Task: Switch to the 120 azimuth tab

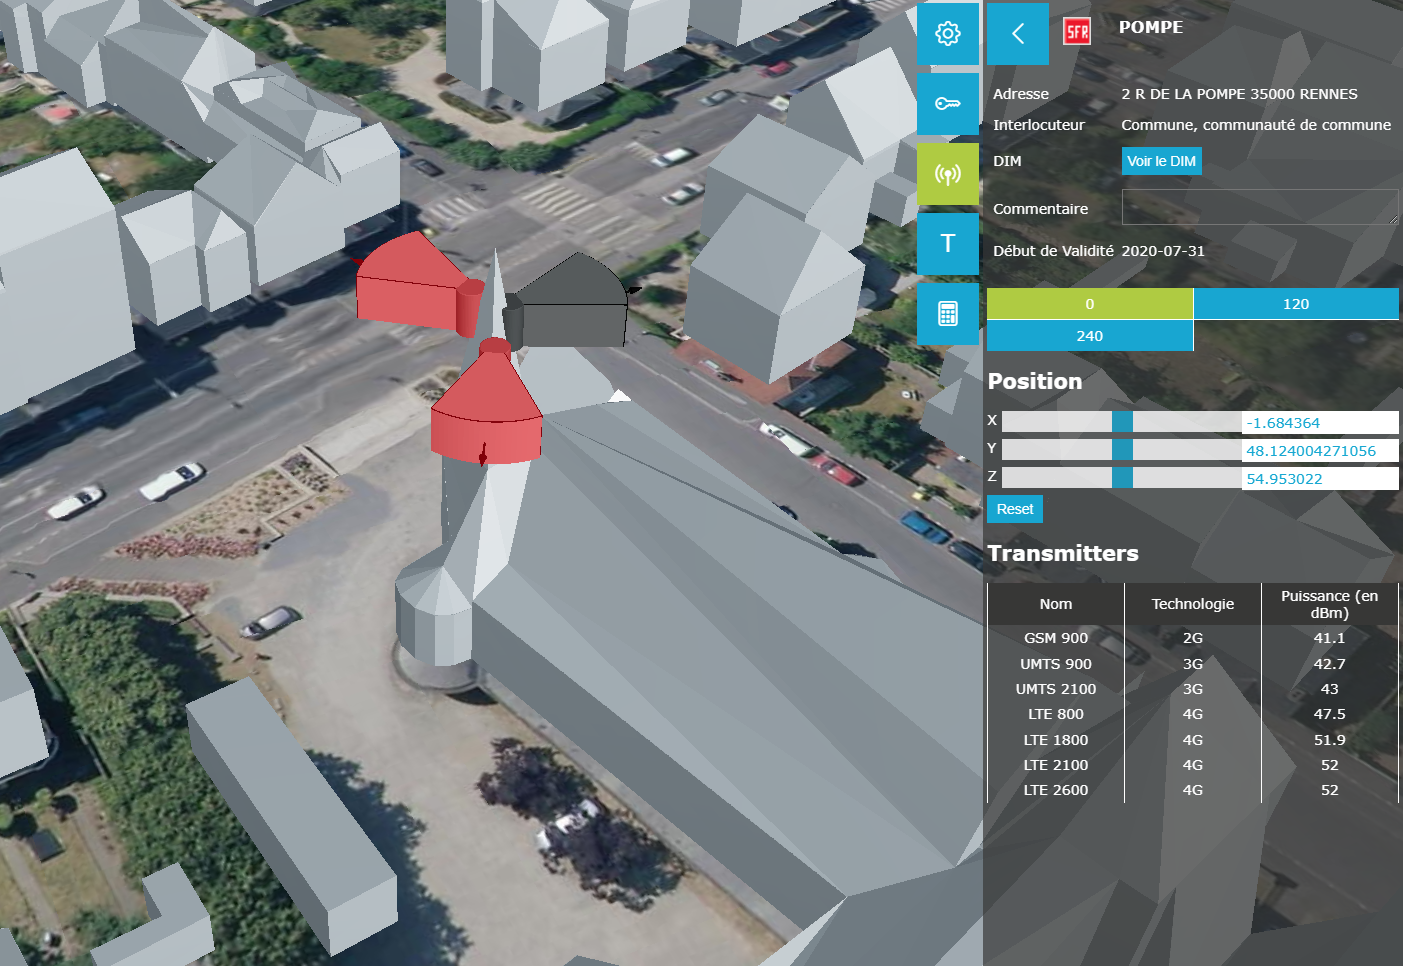Action: 1295,304
